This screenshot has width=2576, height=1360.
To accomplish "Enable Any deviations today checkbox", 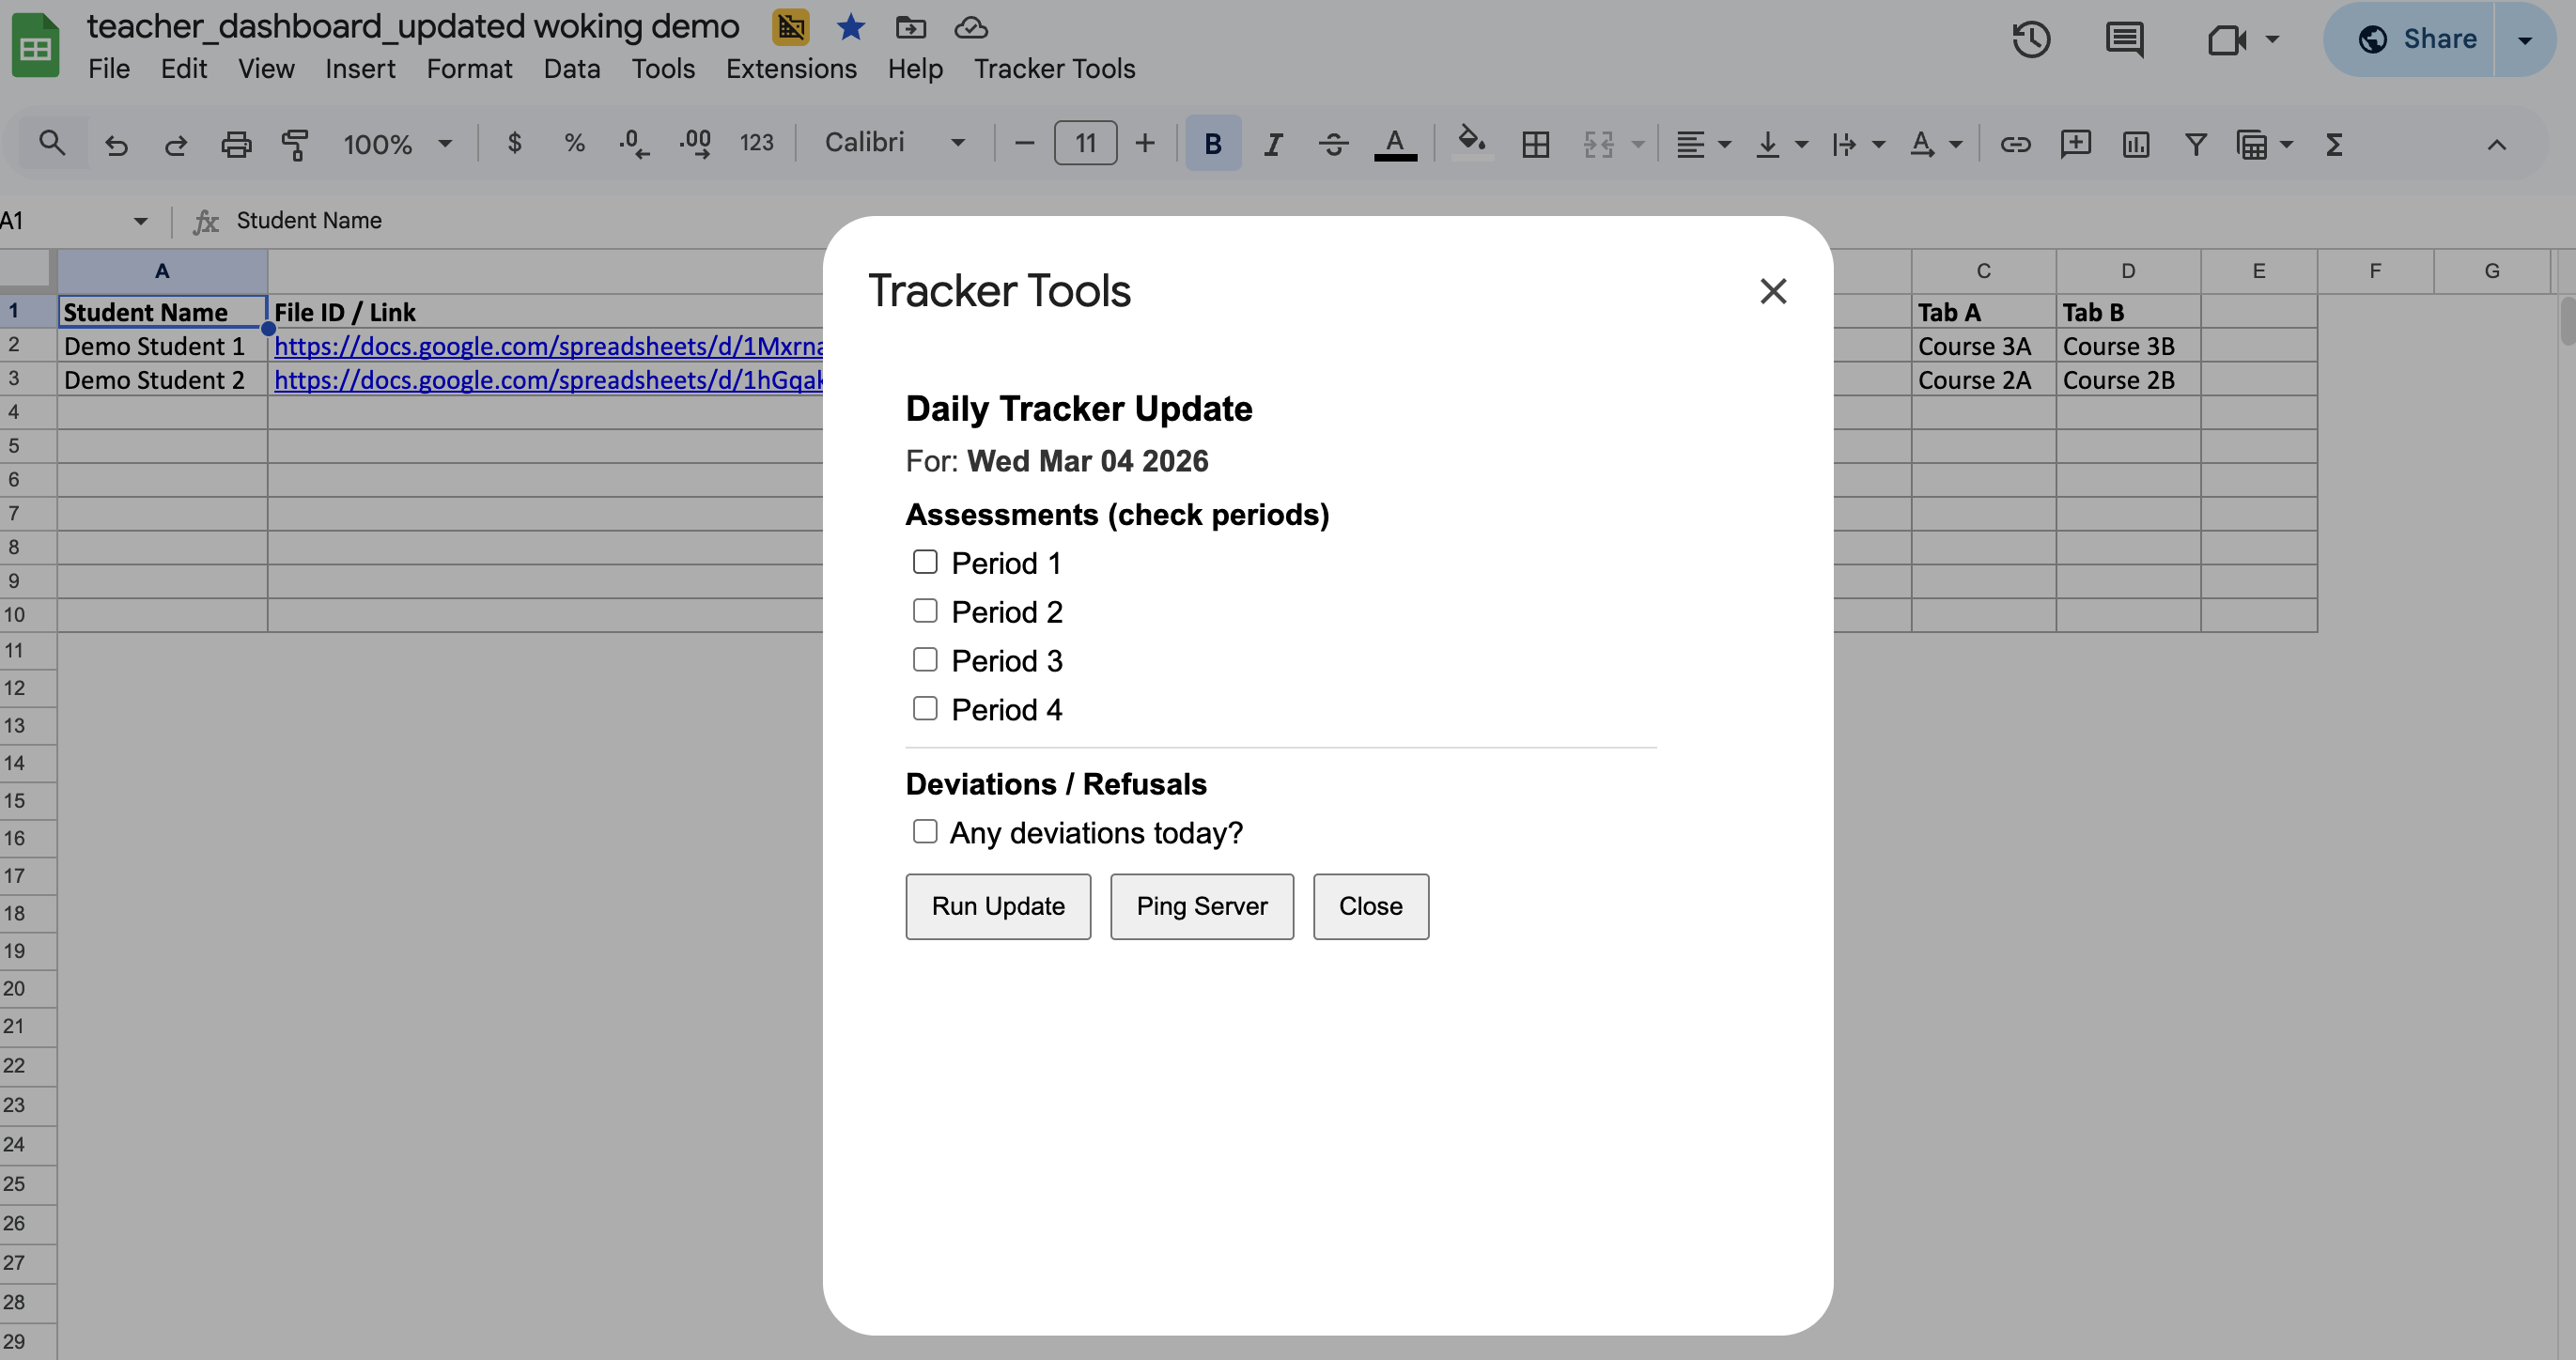I will [925, 832].
